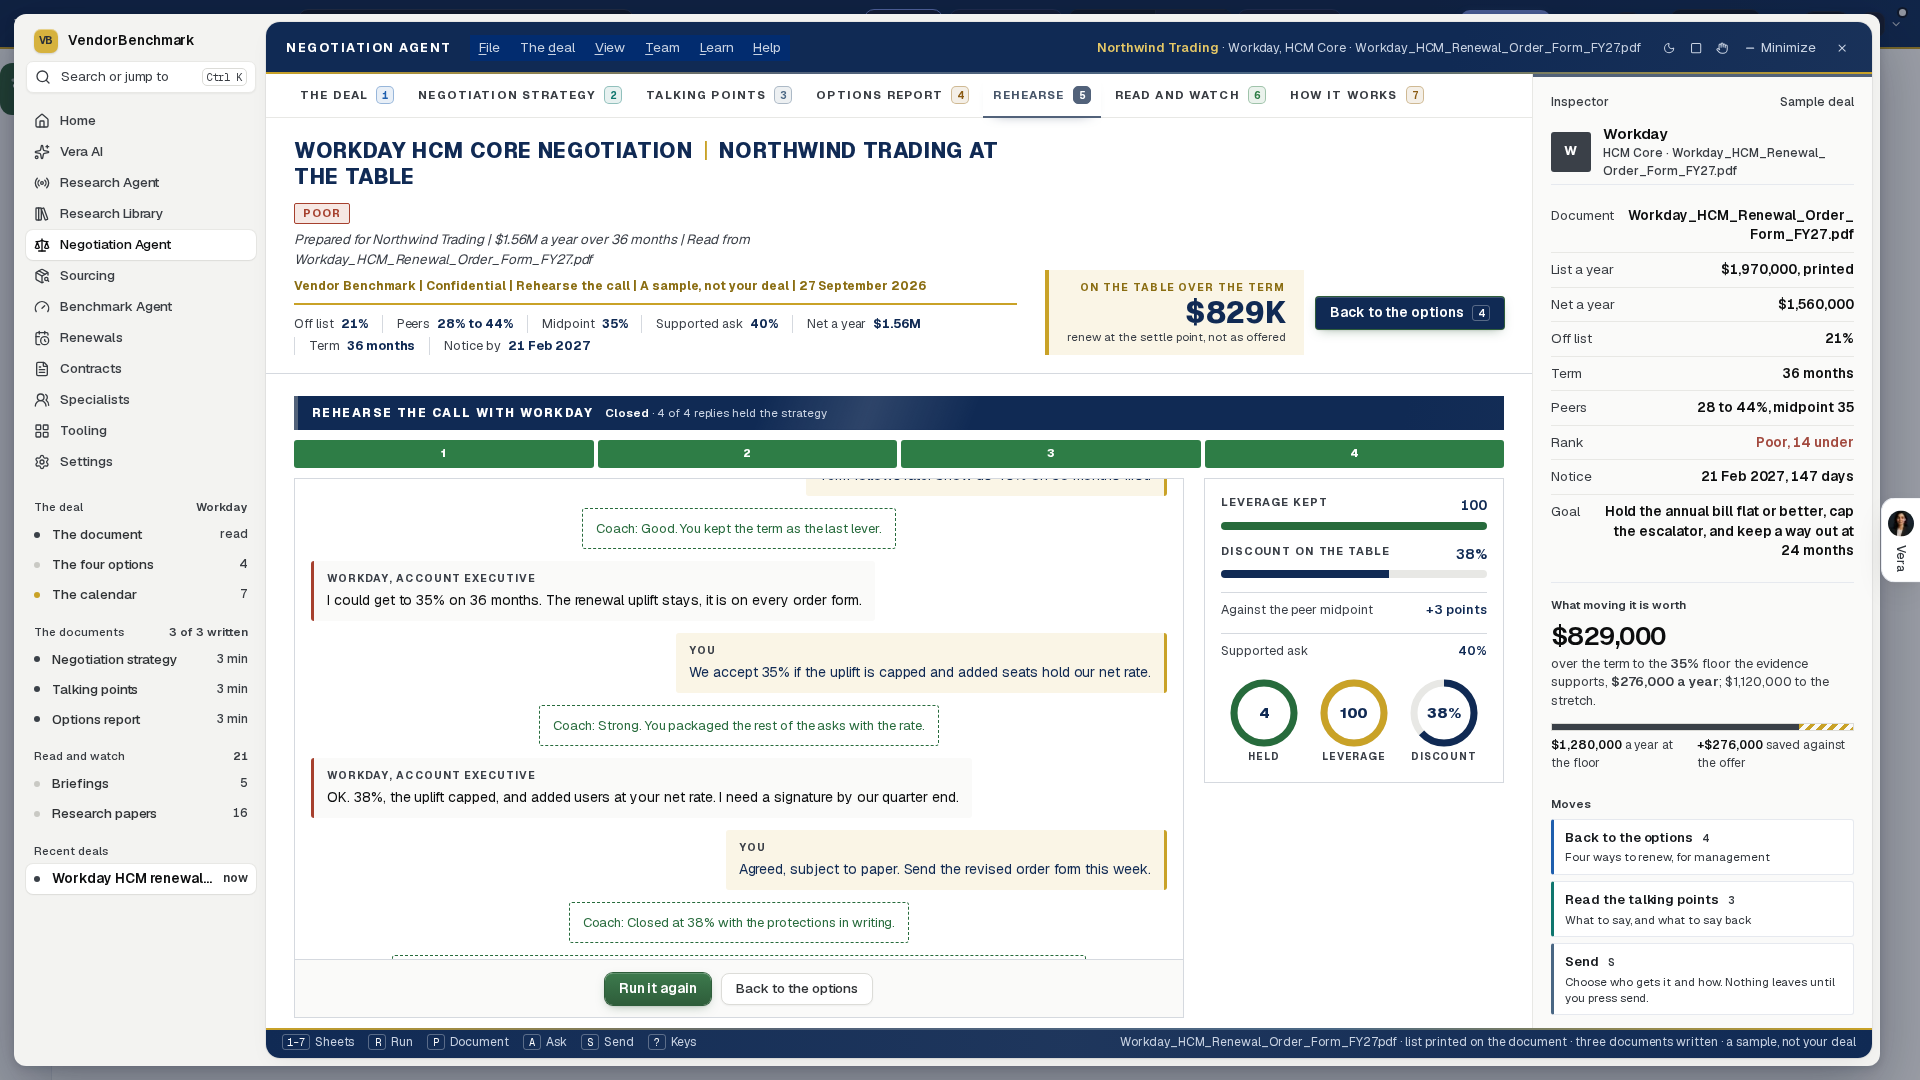Click the hand icon in the title bar
The width and height of the screenshot is (1920, 1080).
click(1722, 48)
